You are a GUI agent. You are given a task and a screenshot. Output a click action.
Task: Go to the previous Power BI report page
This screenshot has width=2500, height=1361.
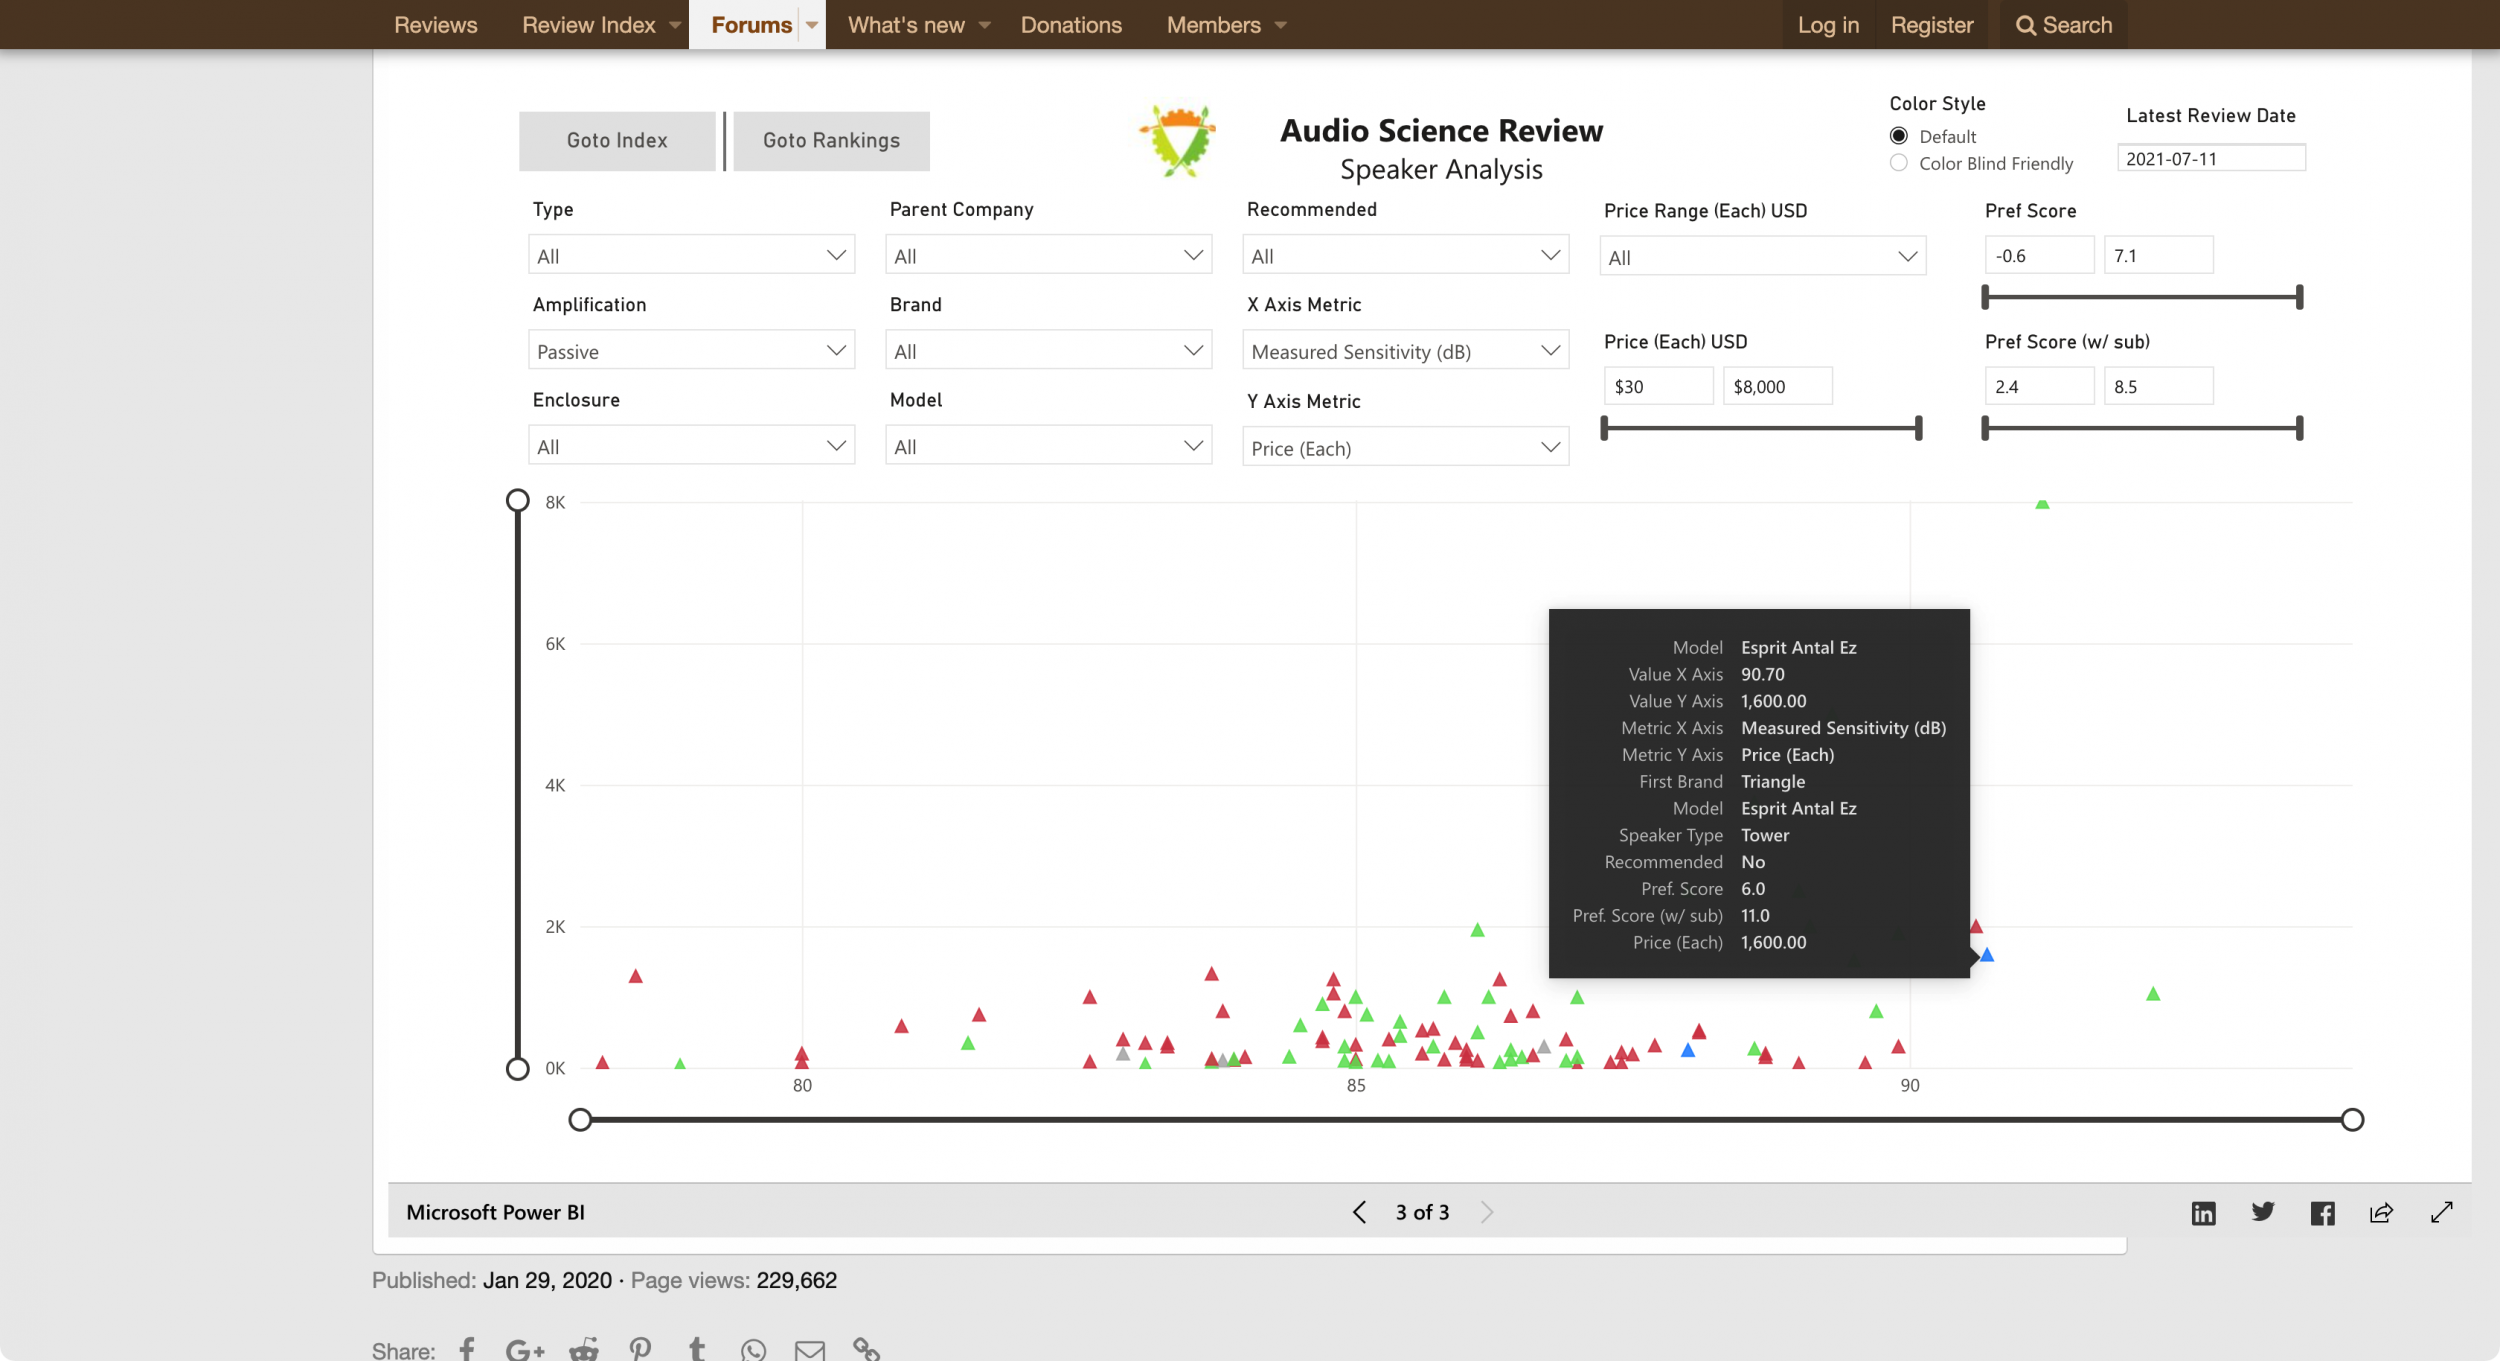pyautogui.click(x=1359, y=1212)
